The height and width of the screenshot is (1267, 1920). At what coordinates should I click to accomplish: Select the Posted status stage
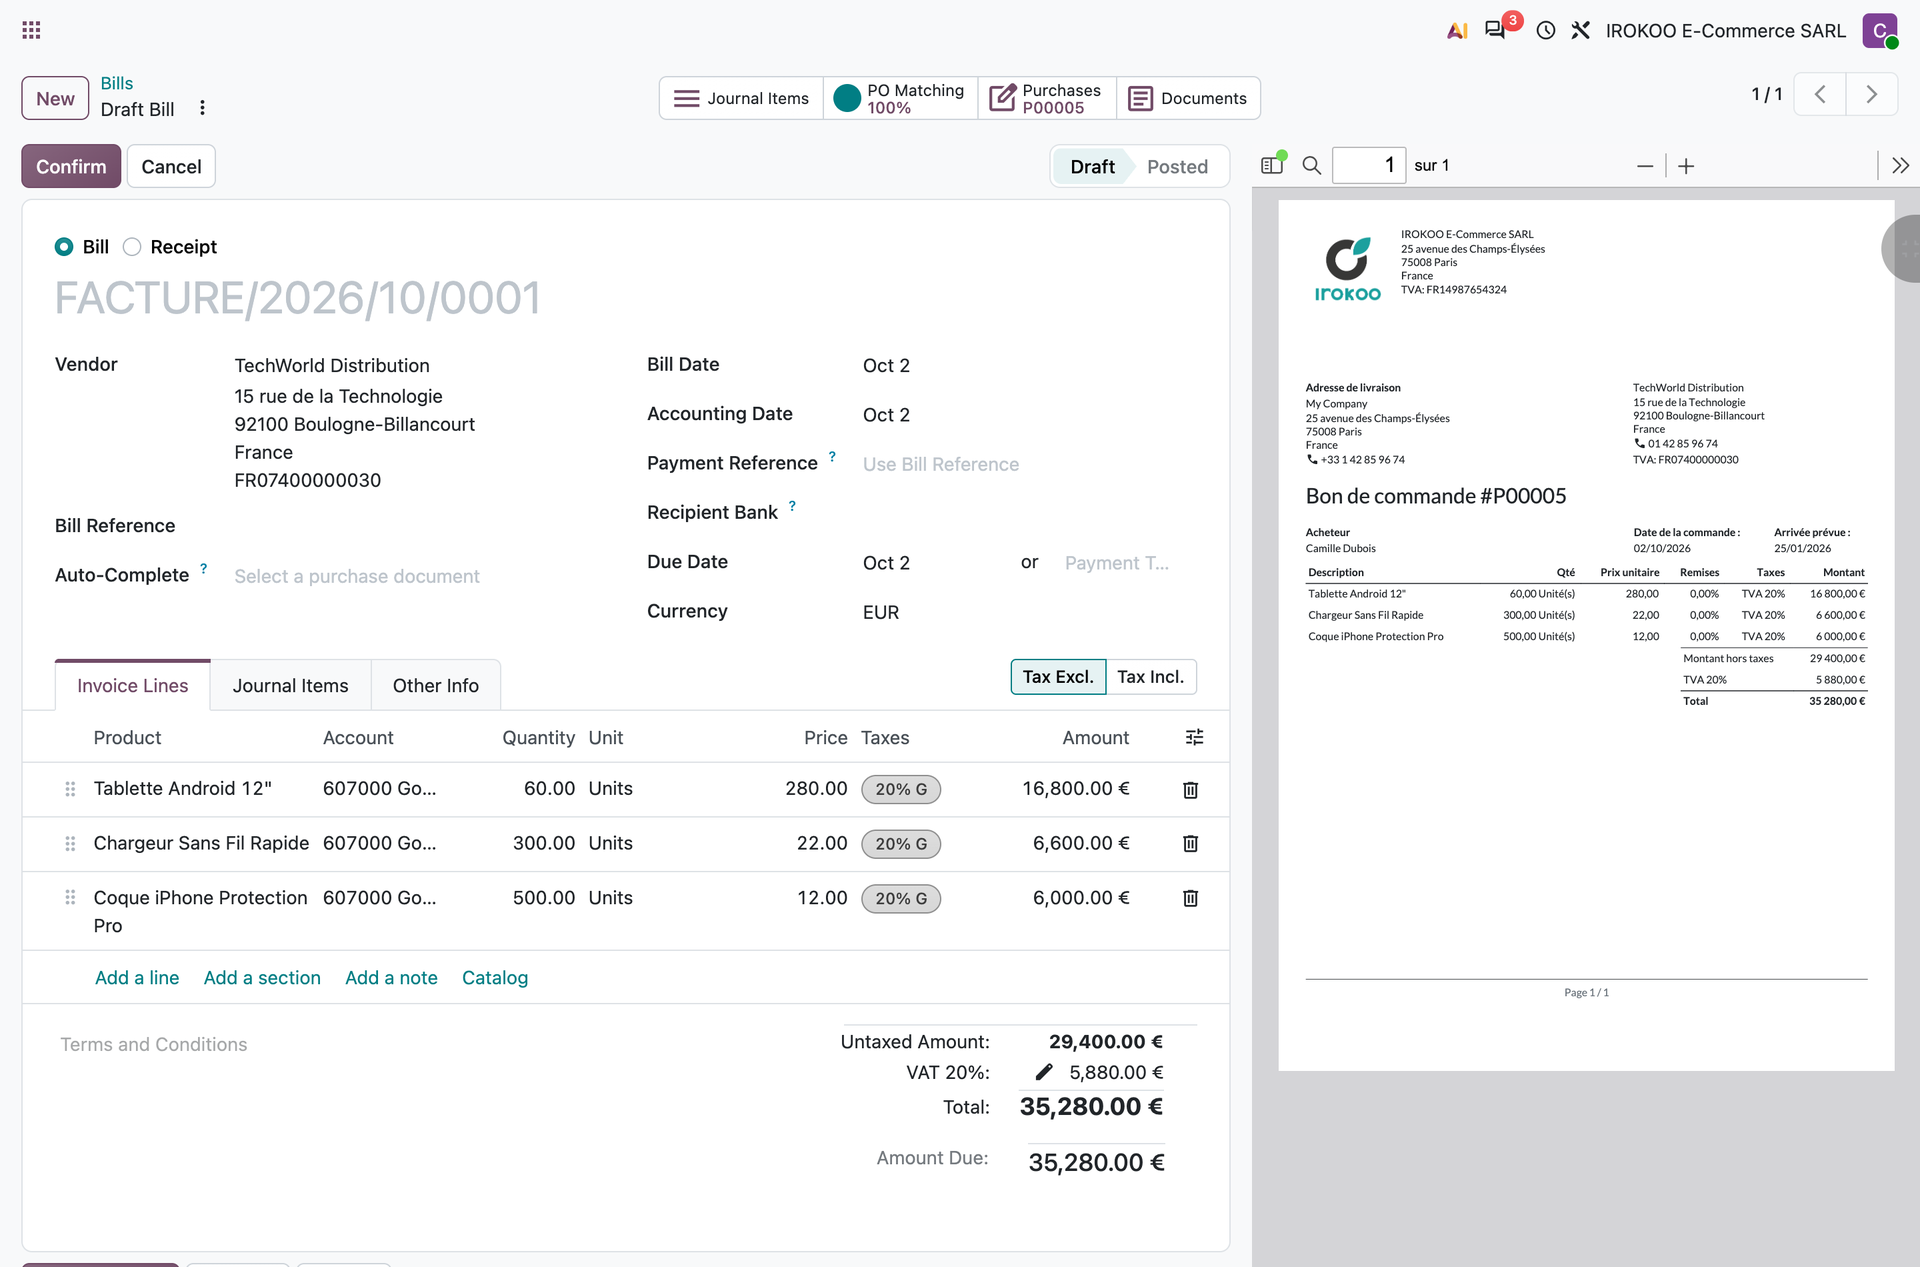click(1177, 167)
